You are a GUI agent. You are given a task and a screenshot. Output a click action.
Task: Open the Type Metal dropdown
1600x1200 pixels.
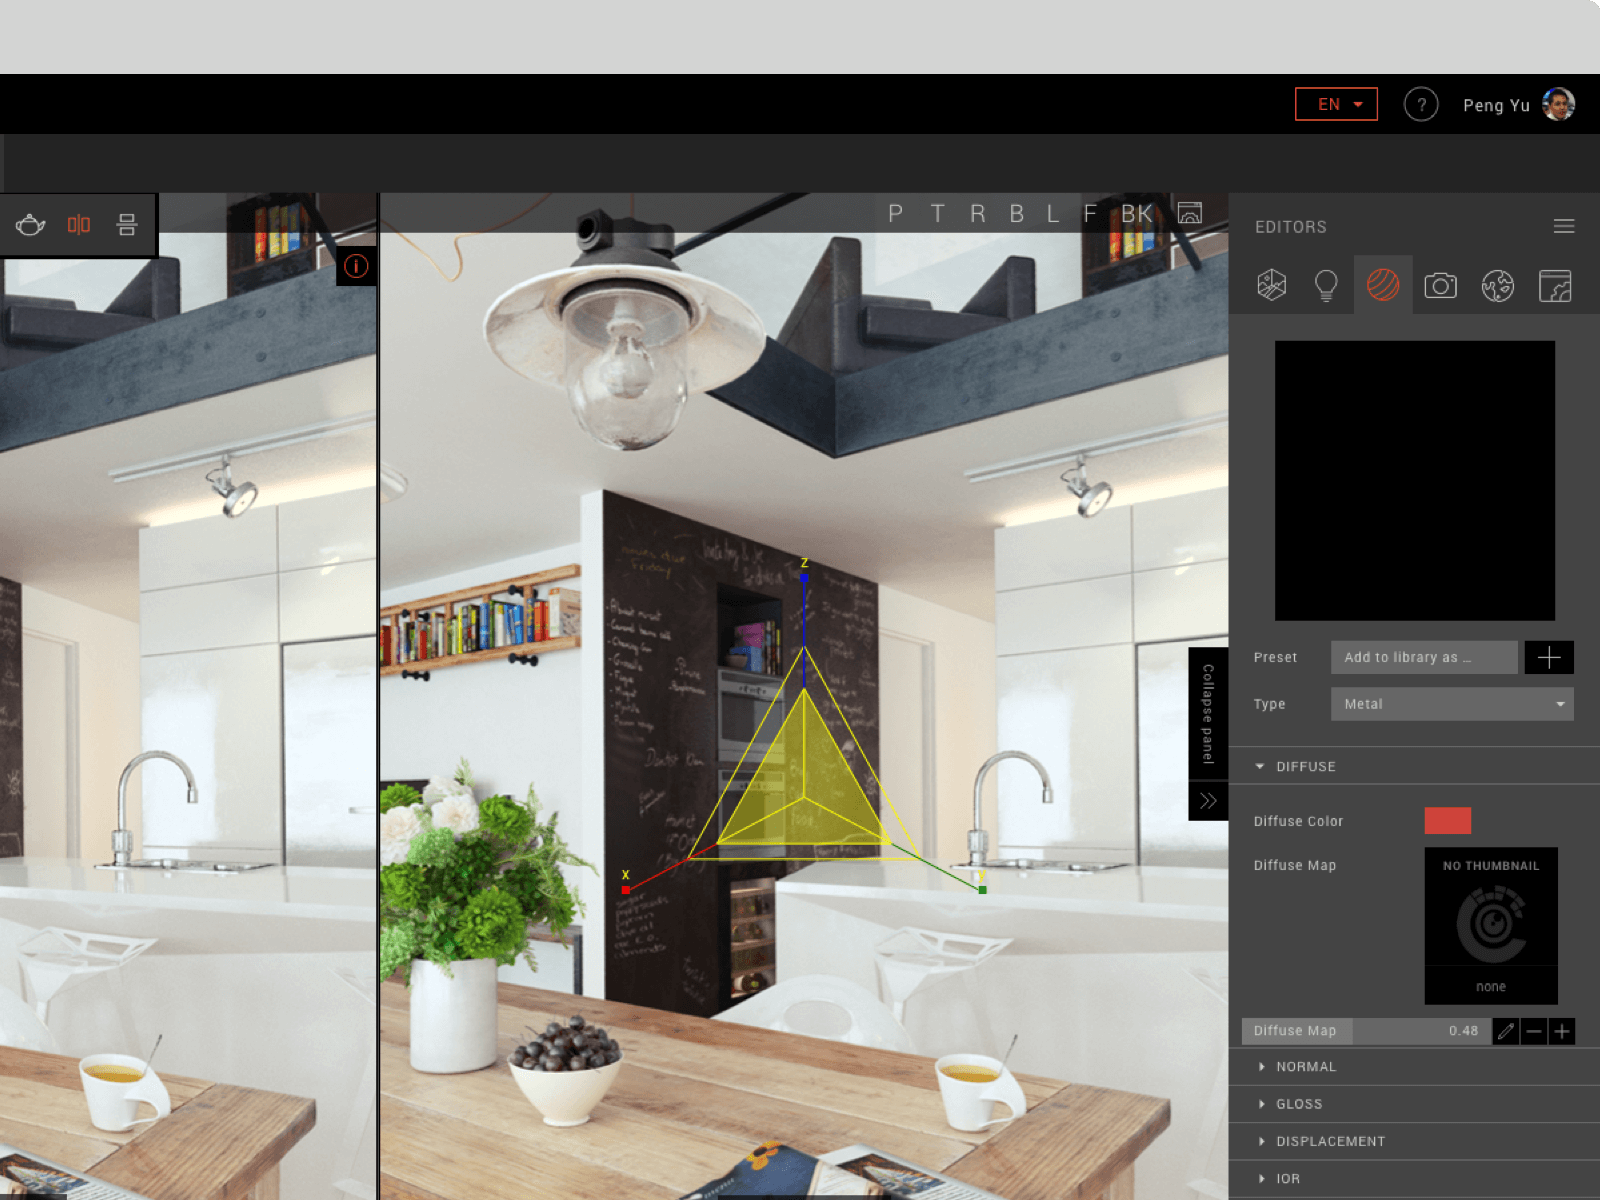[x=1452, y=704]
